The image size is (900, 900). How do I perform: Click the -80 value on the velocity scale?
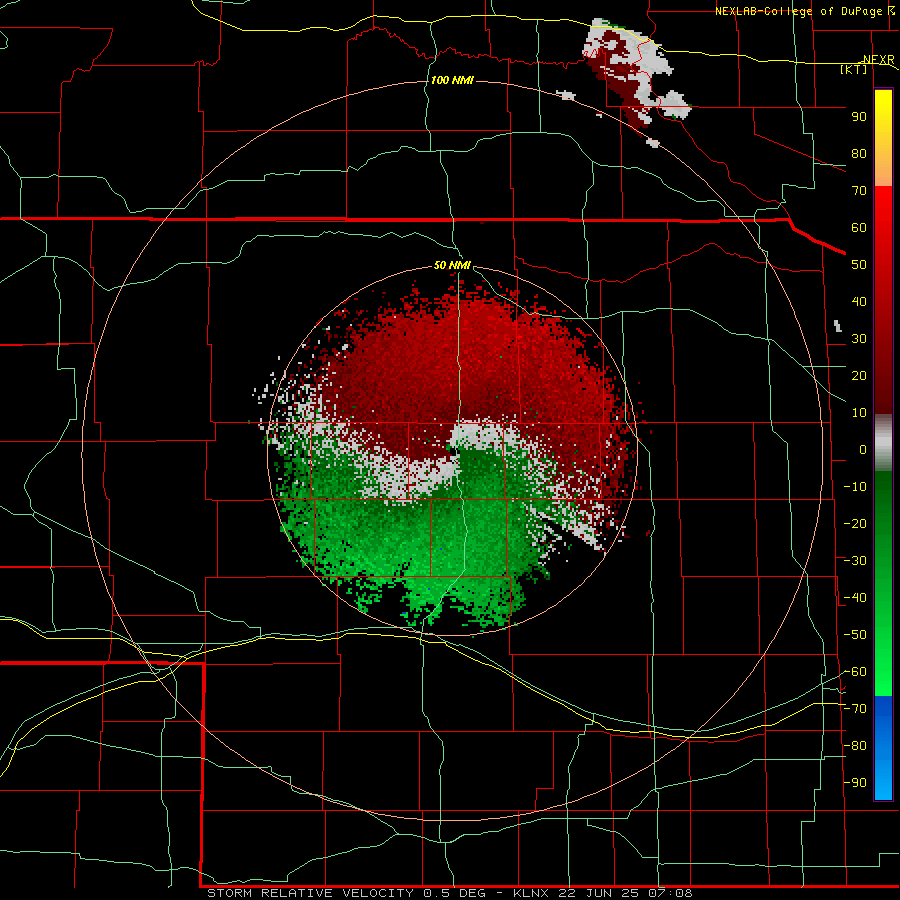point(855,746)
